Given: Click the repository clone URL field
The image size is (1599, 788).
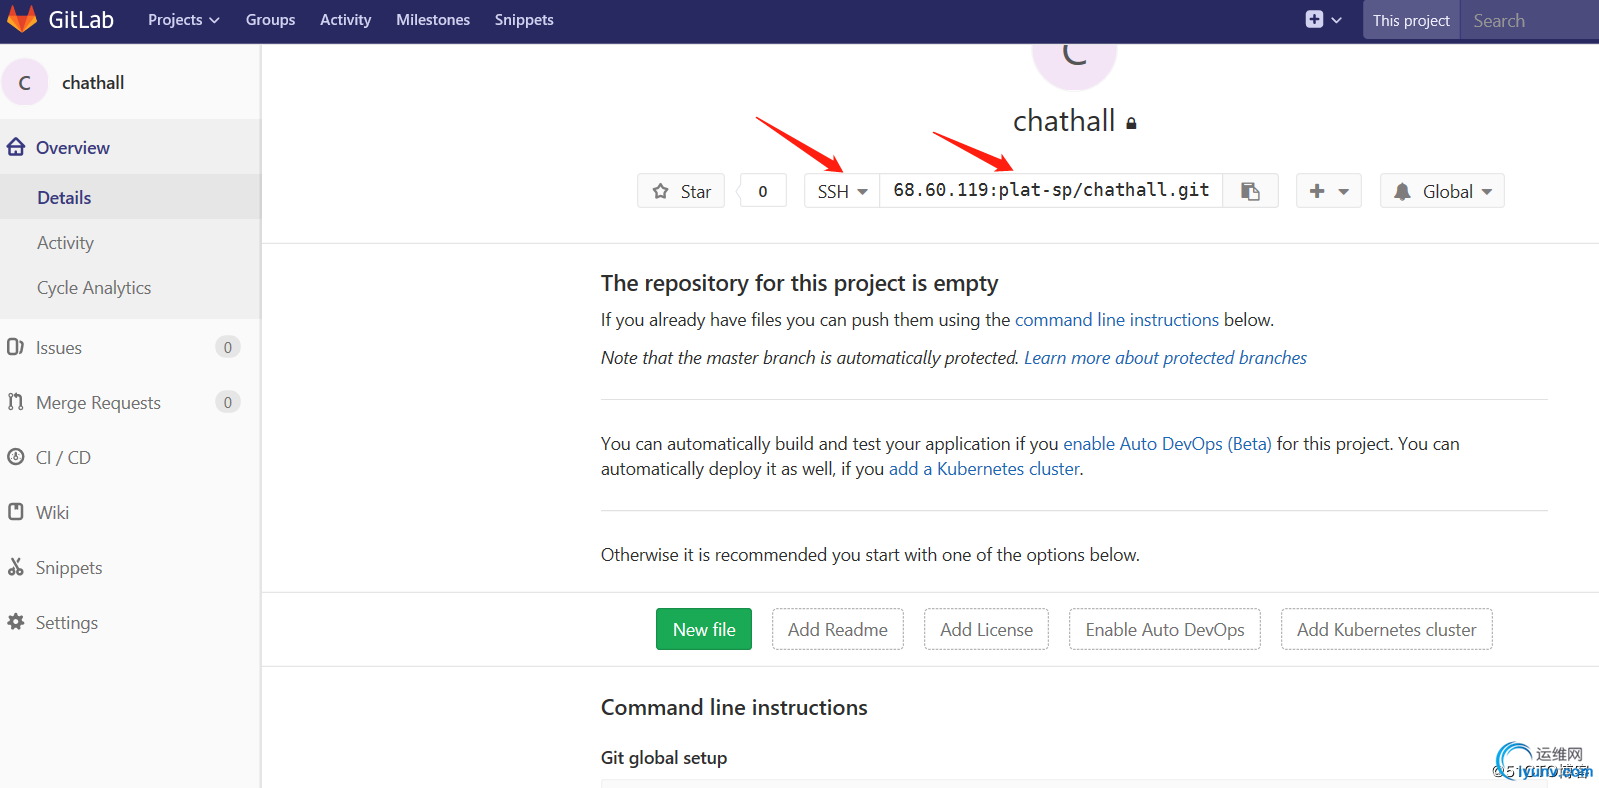Looking at the screenshot, I should pyautogui.click(x=1051, y=191).
